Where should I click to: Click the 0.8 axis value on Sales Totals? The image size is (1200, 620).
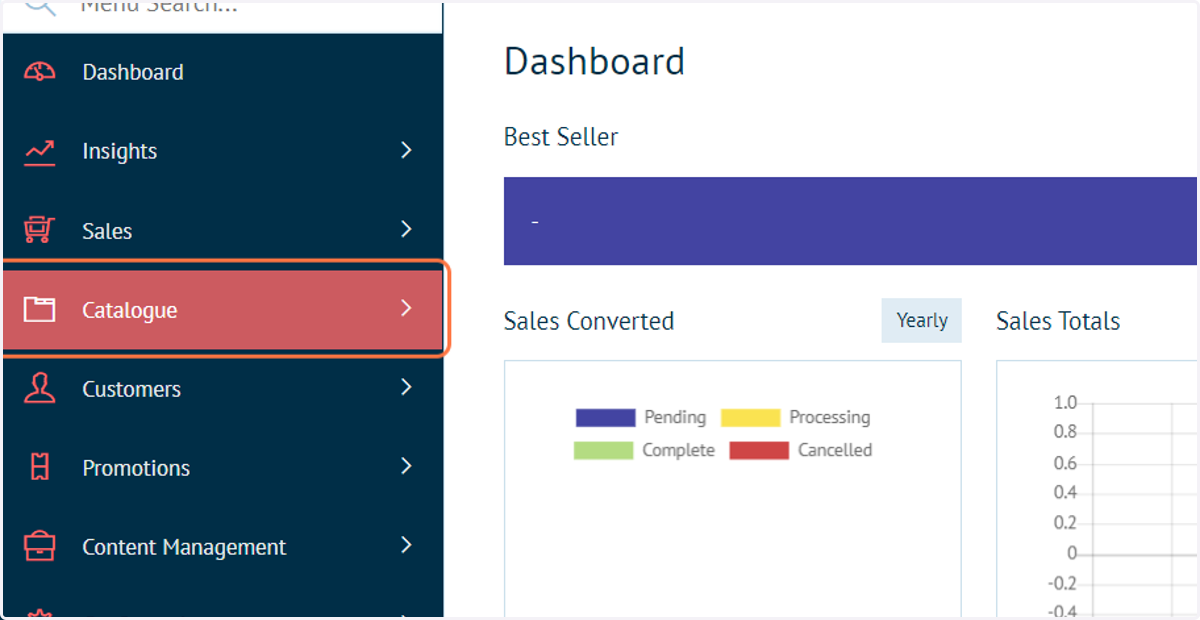1065,432
